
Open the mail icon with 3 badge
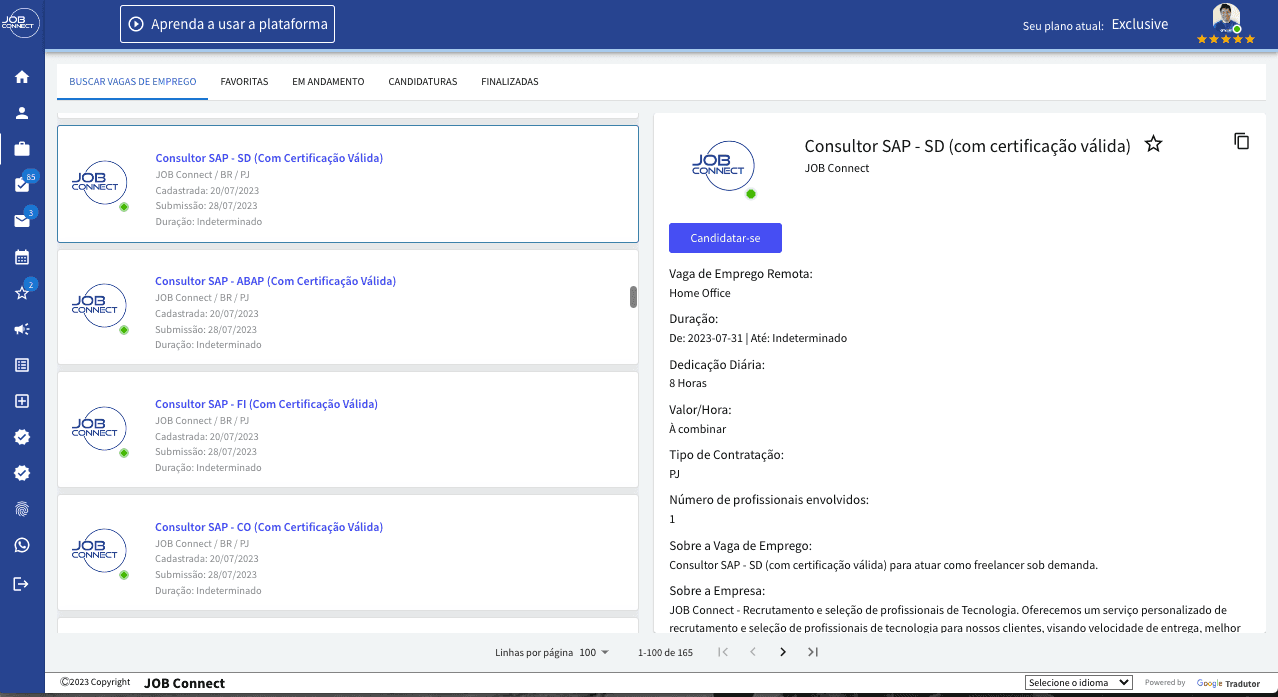22,220
